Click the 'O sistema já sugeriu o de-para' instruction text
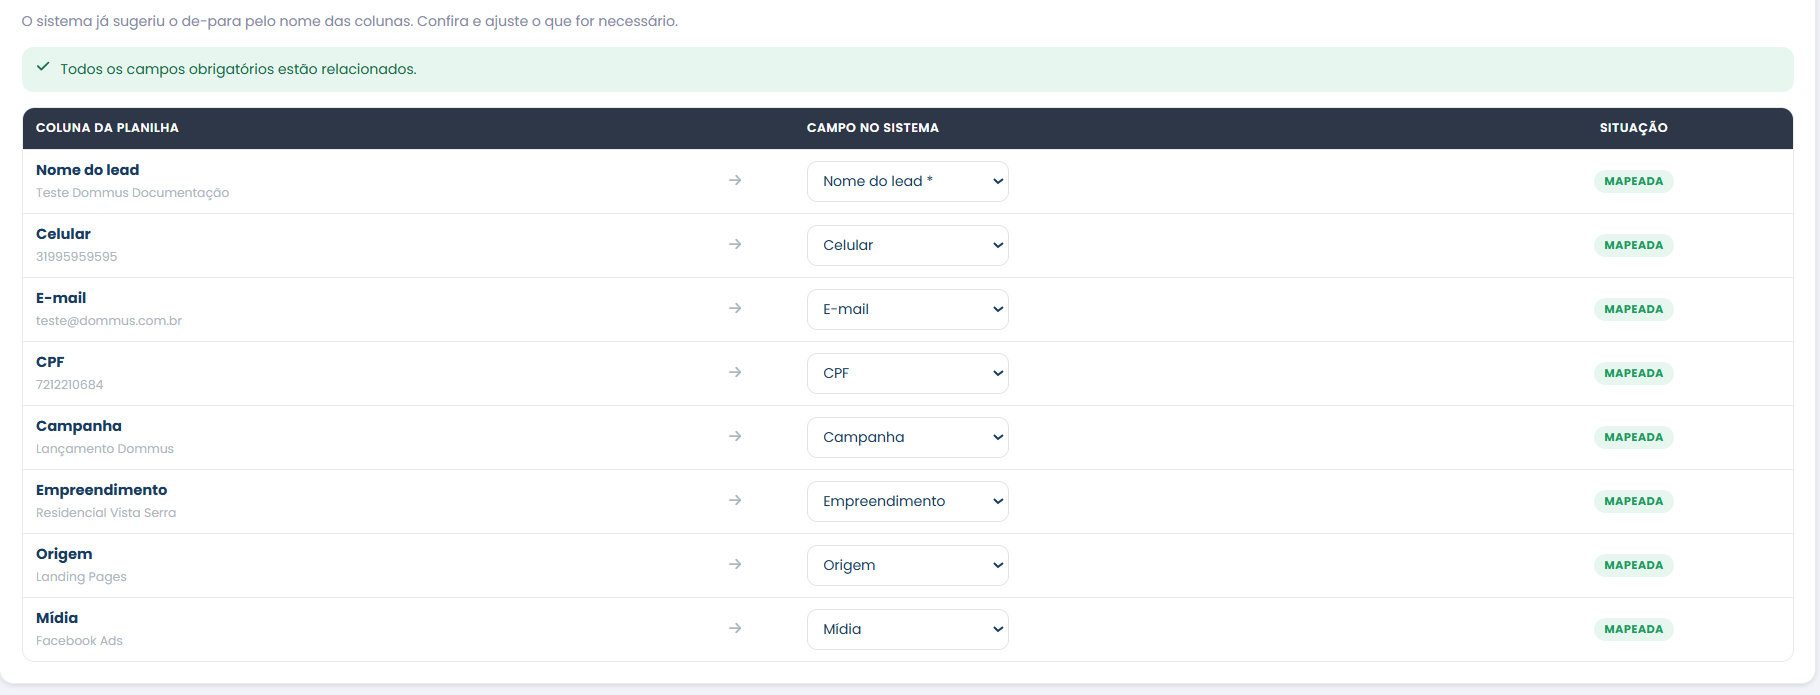Viewport: 1820px width, 695px height. click(x=350, y=21)
